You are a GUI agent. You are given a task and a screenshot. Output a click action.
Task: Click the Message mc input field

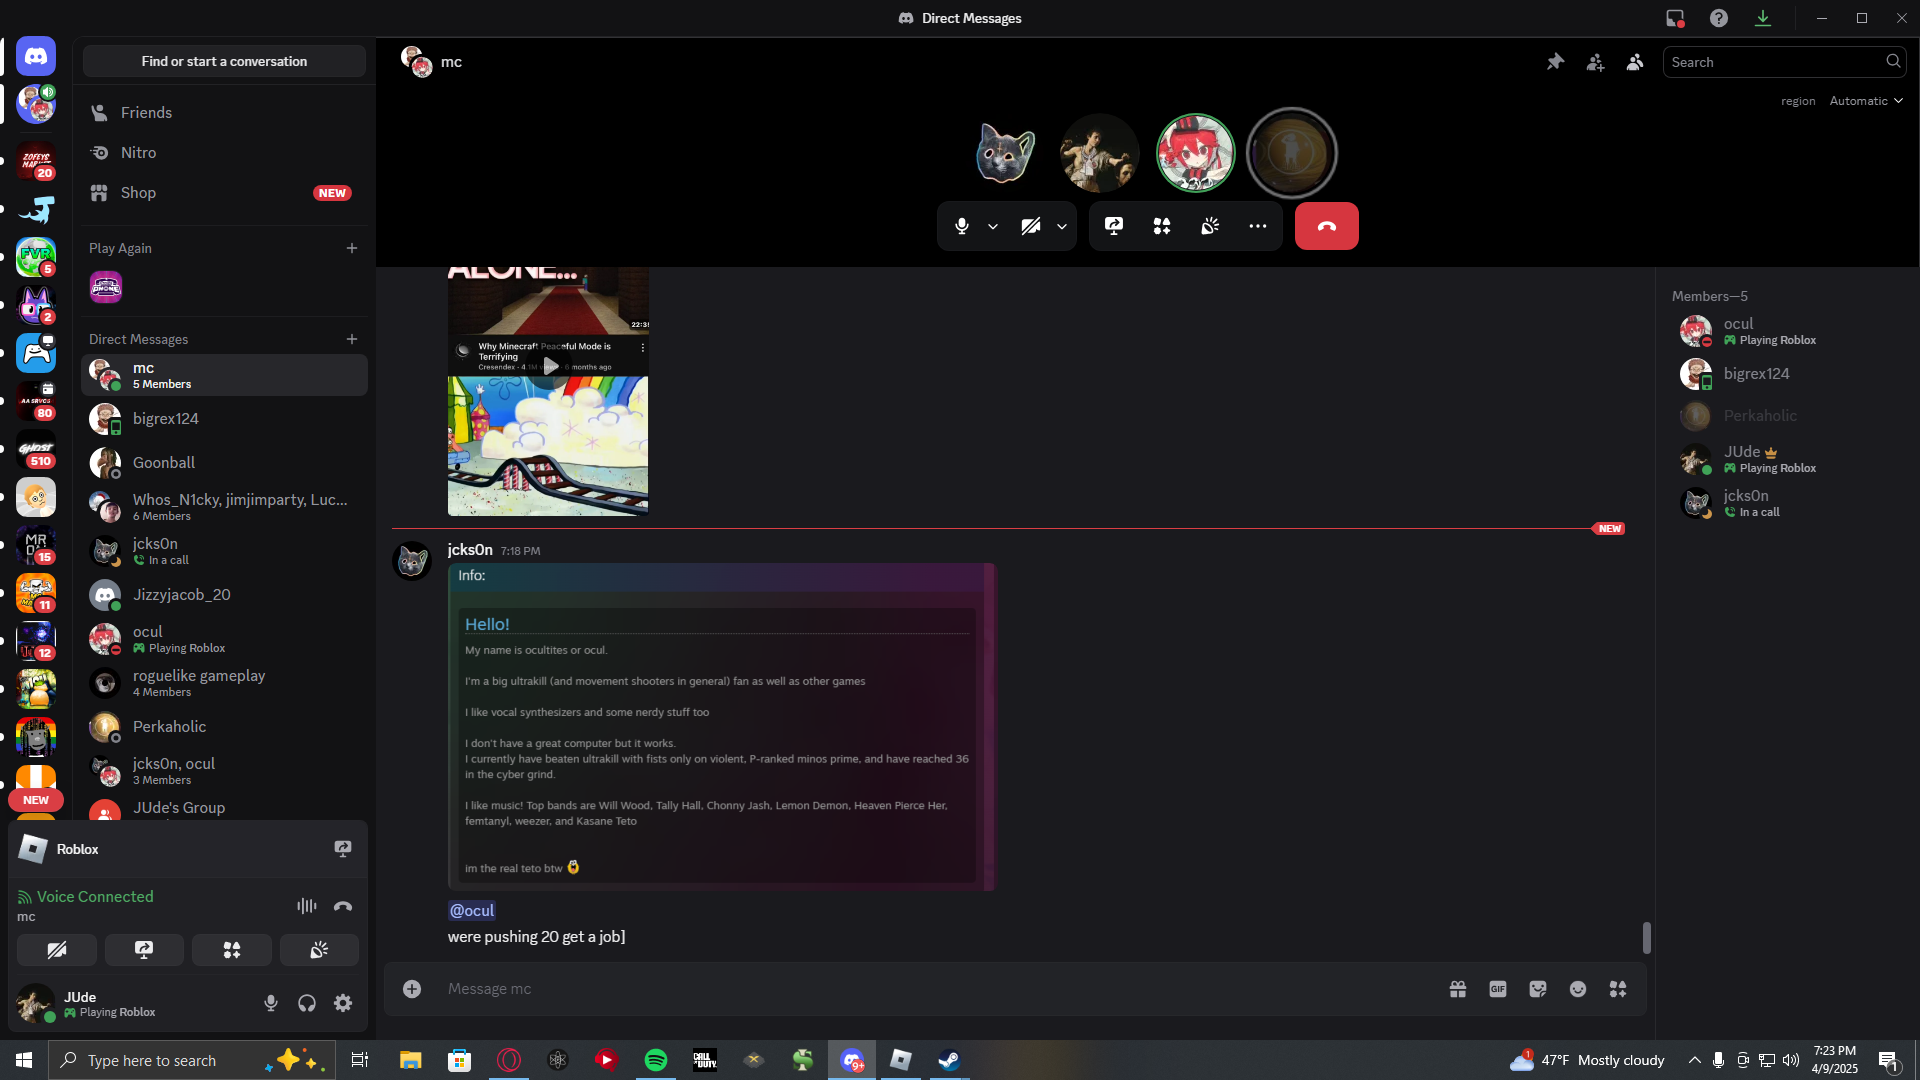click(x=930, y=989)
